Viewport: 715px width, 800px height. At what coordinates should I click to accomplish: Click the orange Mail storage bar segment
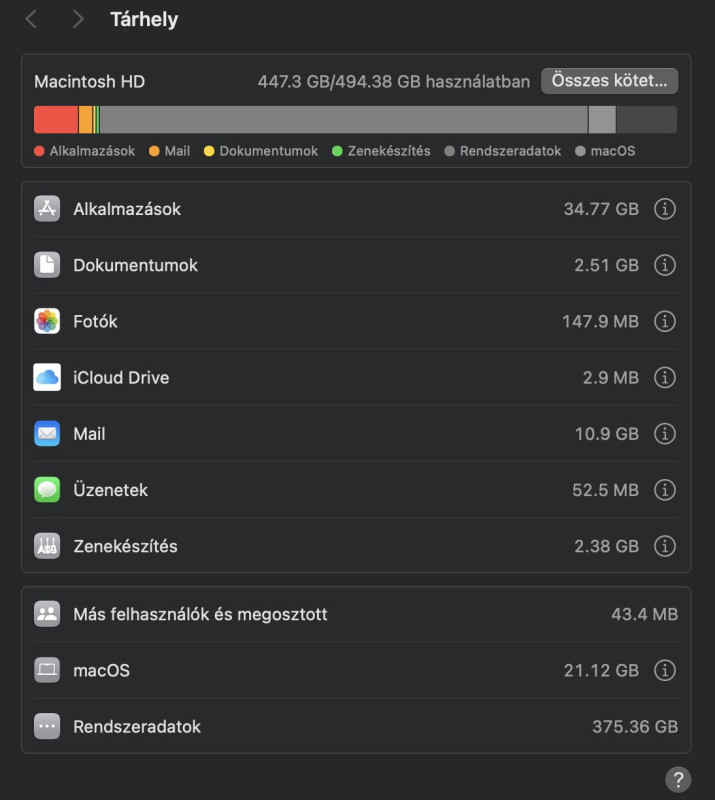coord(85,119)
